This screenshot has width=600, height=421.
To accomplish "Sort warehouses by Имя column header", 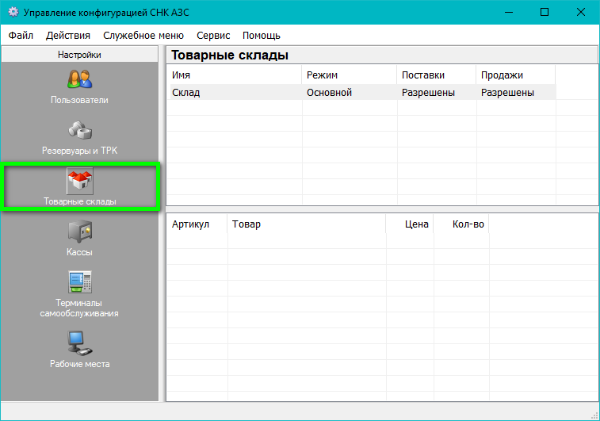I will click(234, 75).
